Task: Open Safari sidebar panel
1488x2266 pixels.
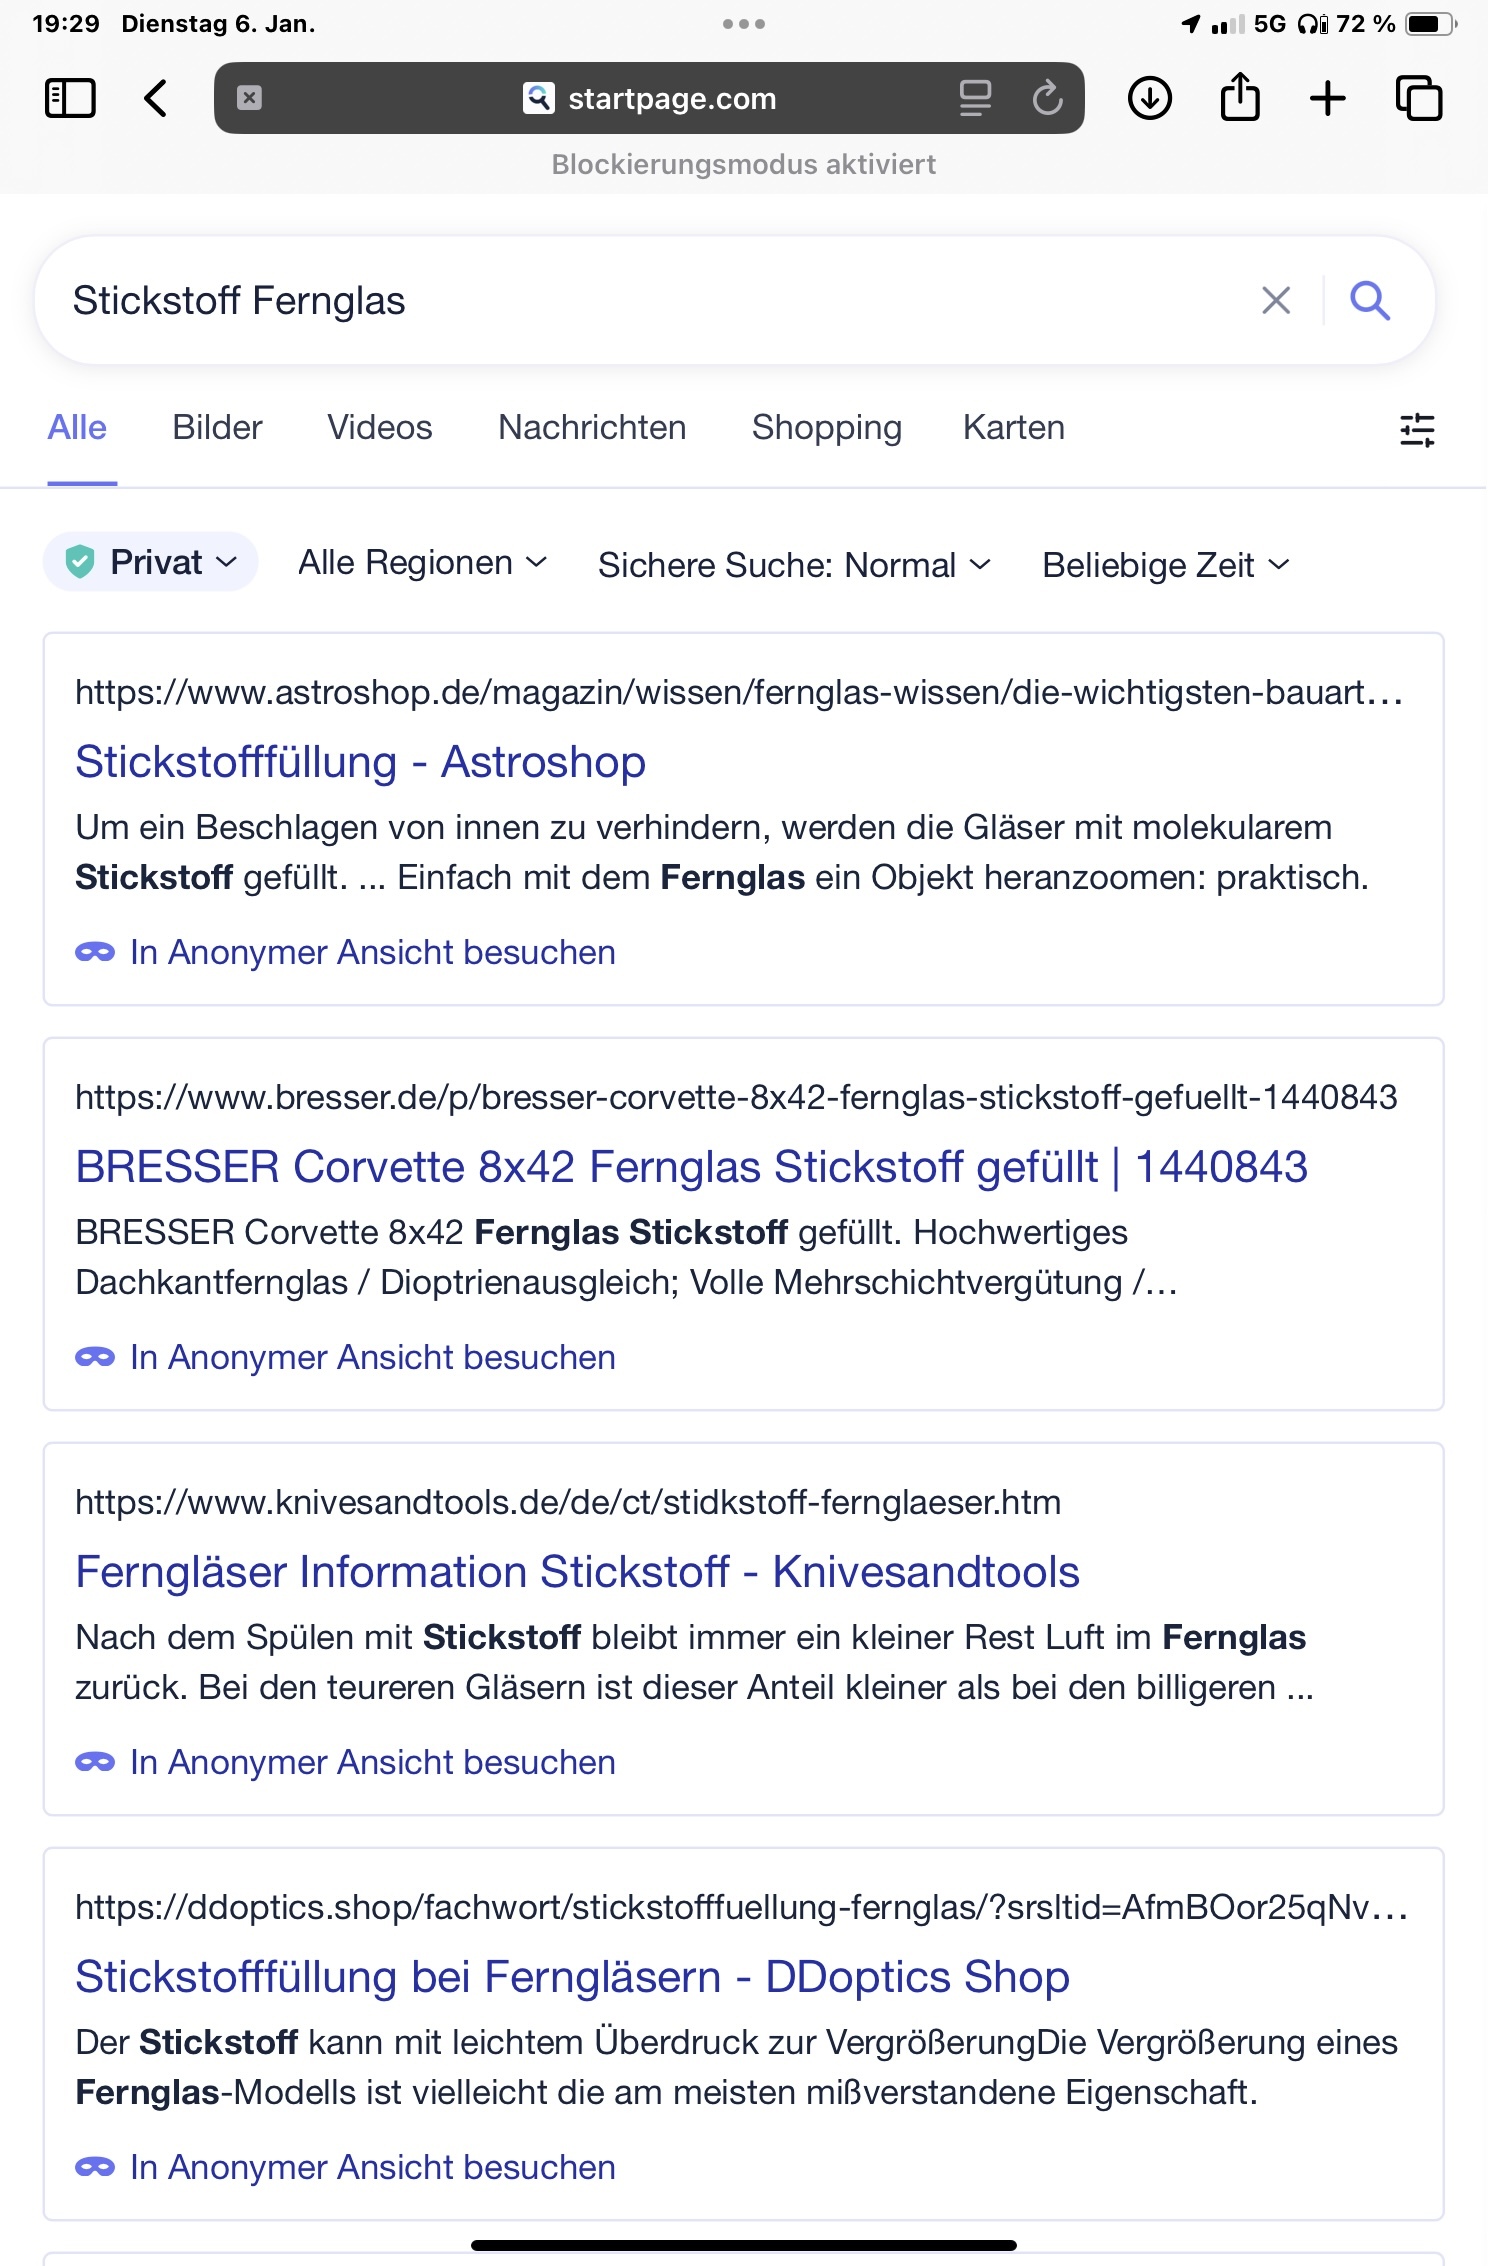Action: tap(70, 99)
